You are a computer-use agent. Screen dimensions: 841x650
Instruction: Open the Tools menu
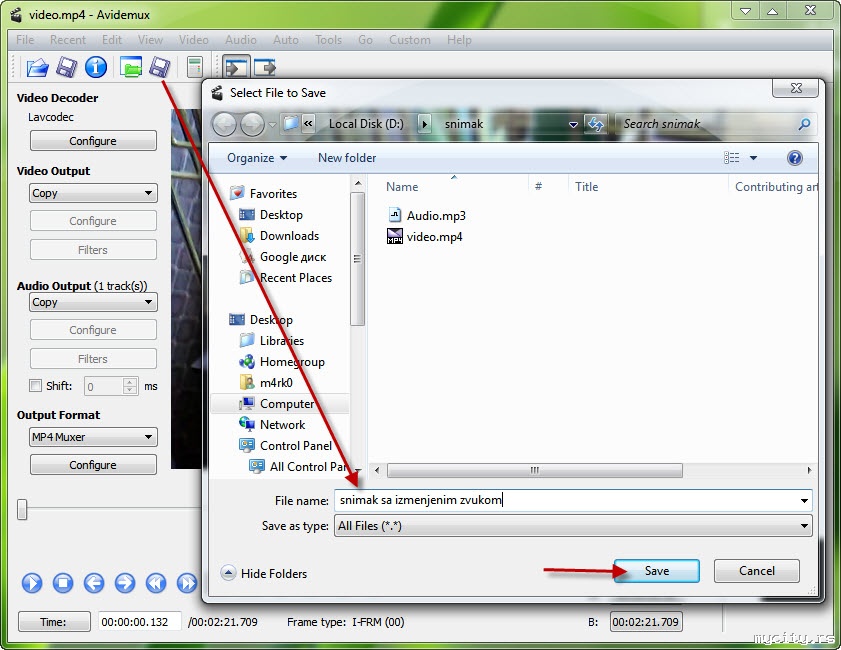pyautogui.click(x=328, y=40)
